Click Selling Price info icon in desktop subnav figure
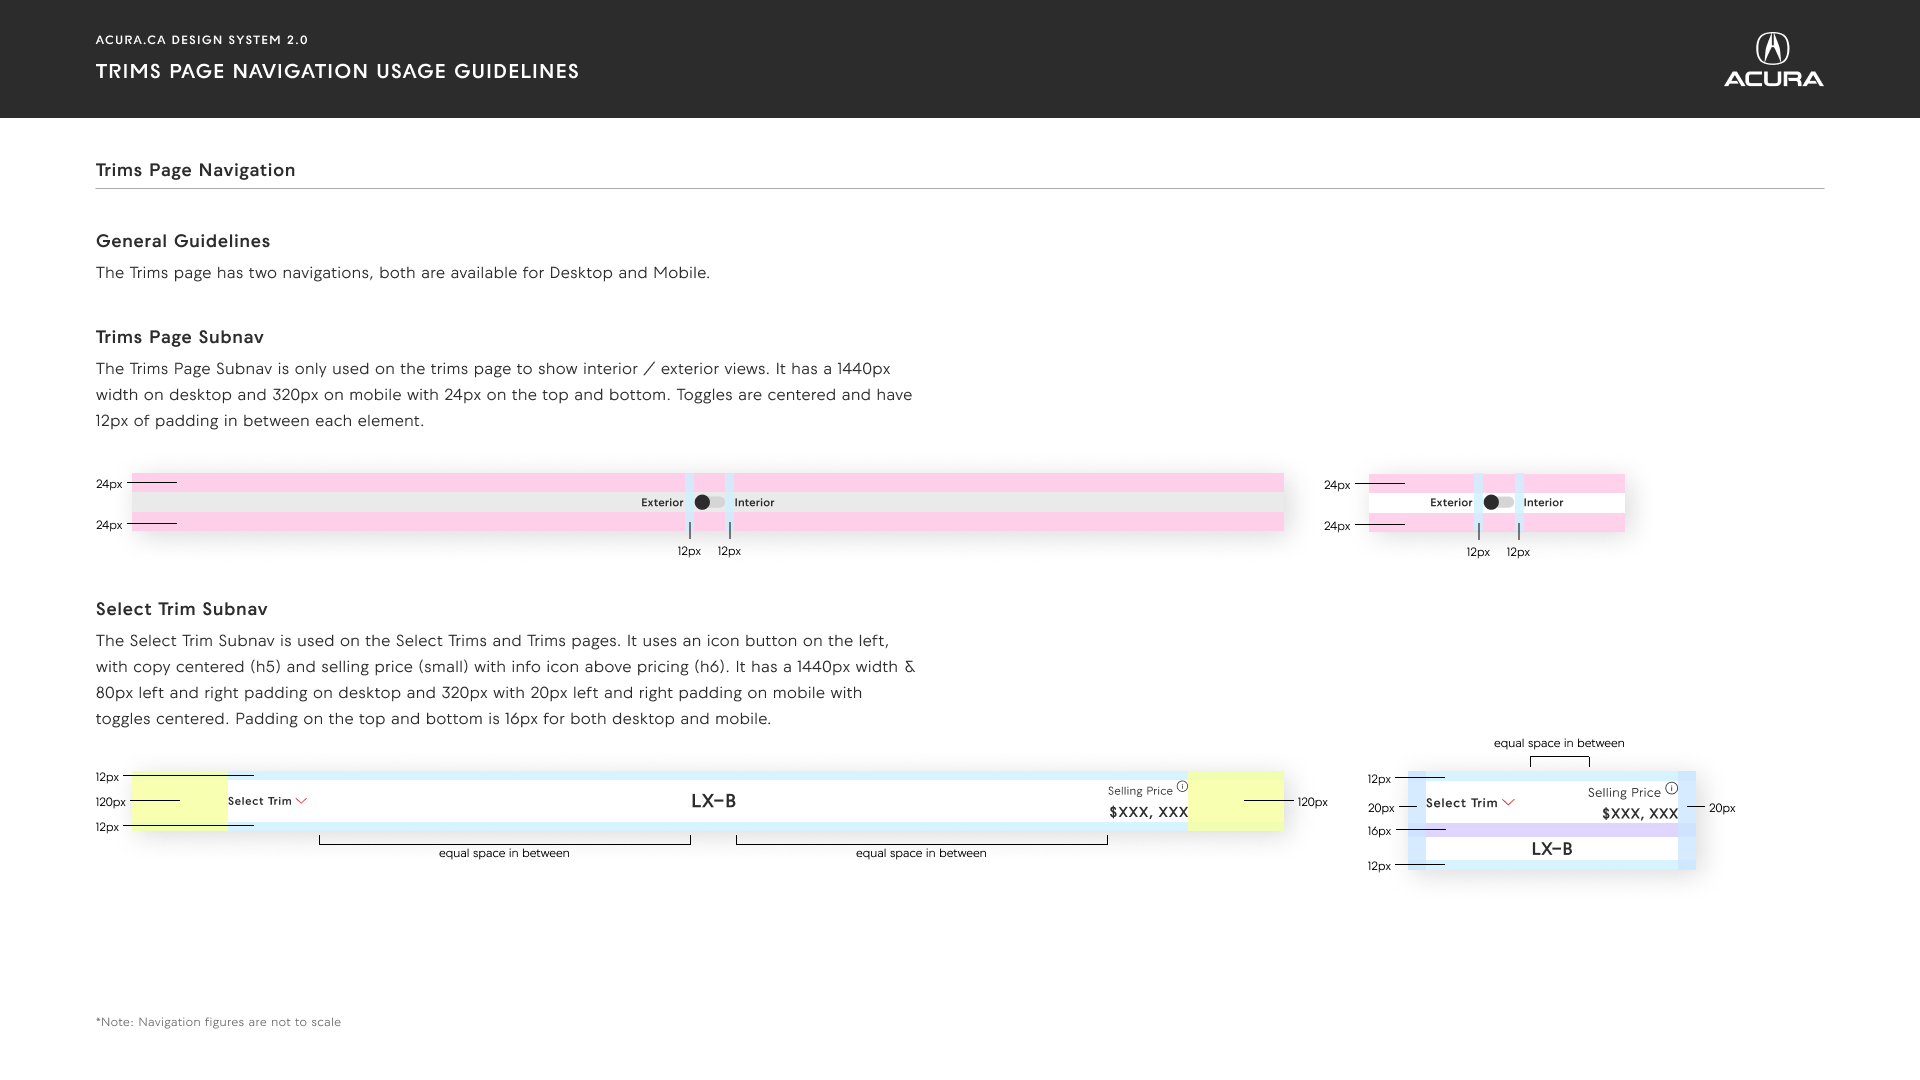Image resolution: width=1920 pixels, height=1080 pixels. [x=1182, y=787]
